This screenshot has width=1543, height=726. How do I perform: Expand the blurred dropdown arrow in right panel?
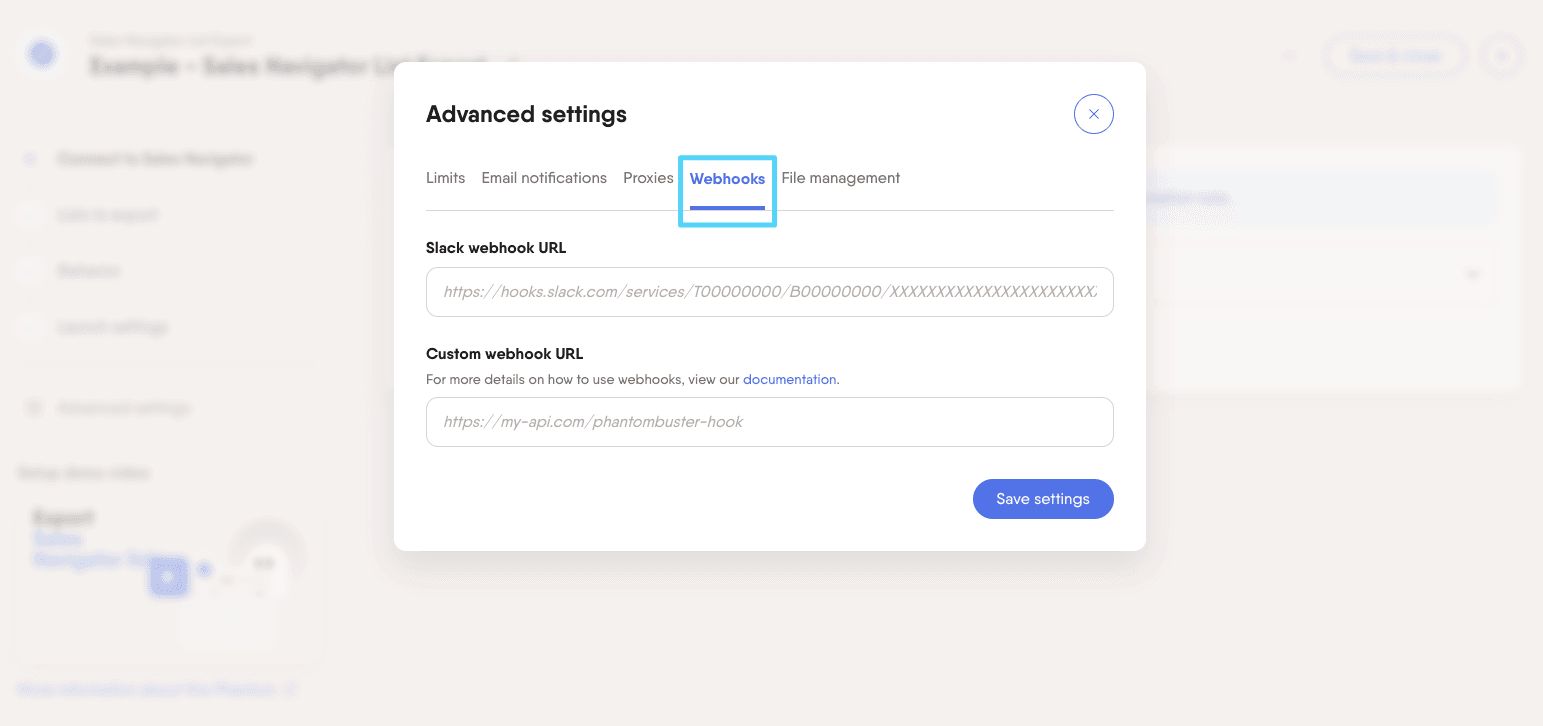1471,273
